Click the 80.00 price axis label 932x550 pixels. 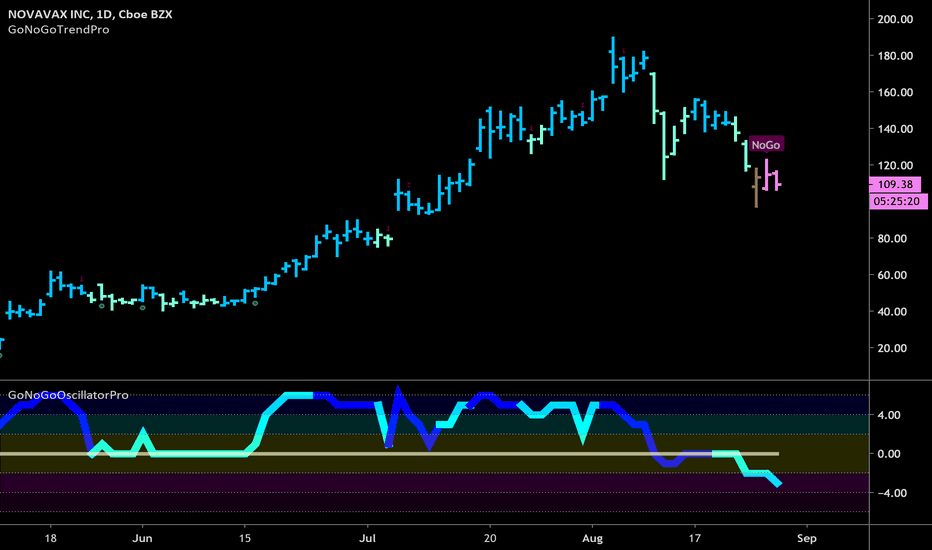point(892,238)
